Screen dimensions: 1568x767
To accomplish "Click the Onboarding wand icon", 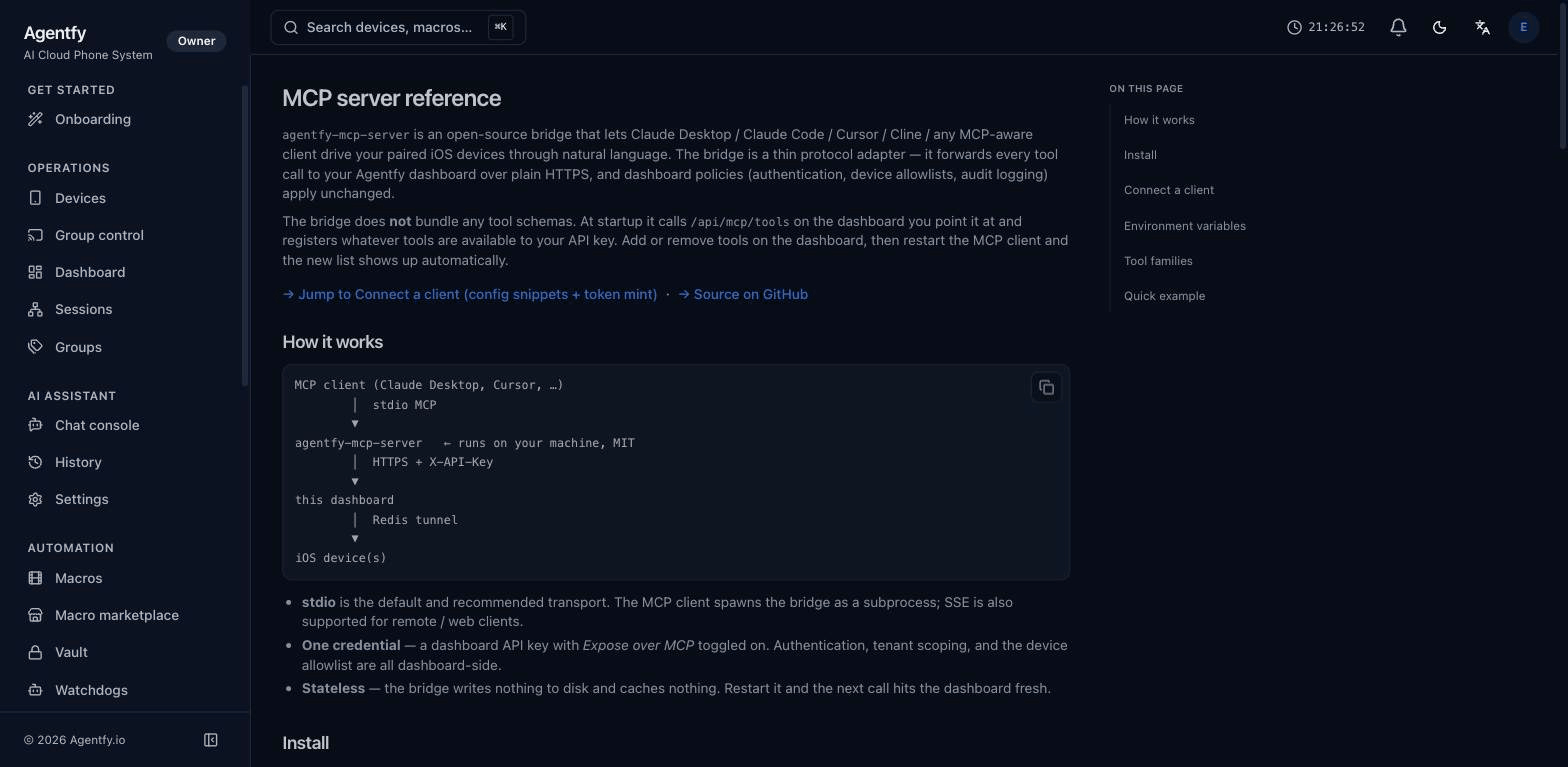I will [35, 120].
